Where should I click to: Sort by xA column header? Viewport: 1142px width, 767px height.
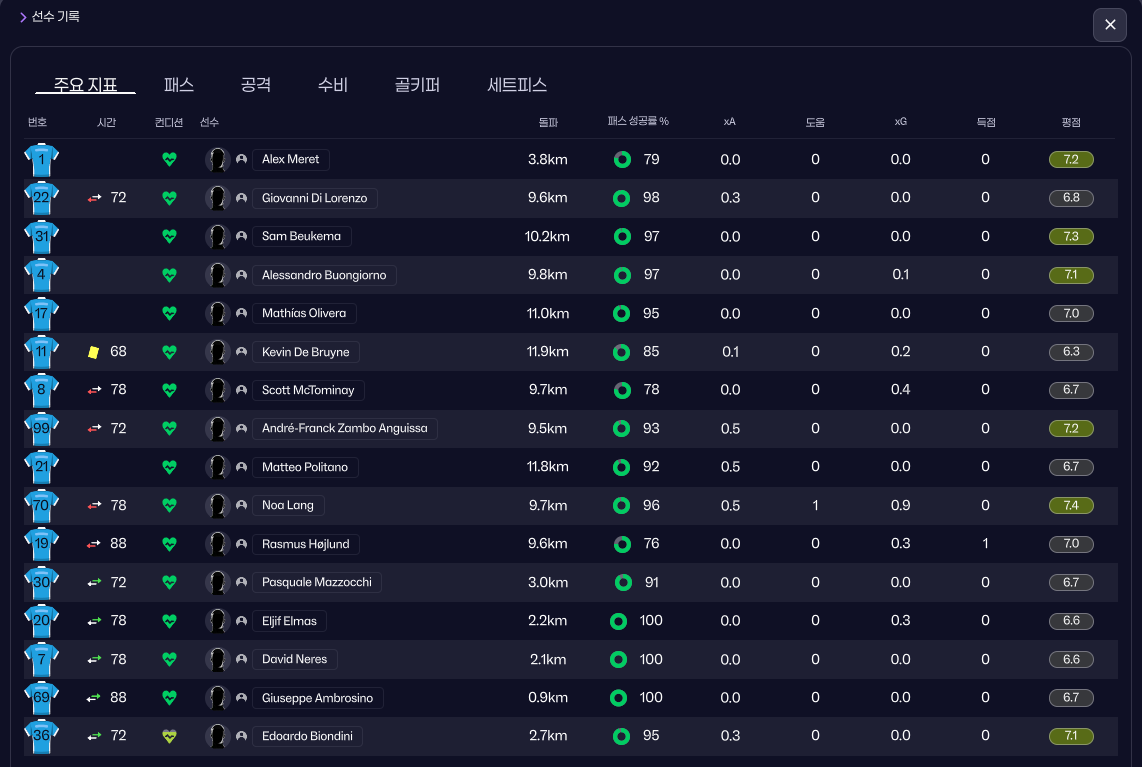pos(729,122)
